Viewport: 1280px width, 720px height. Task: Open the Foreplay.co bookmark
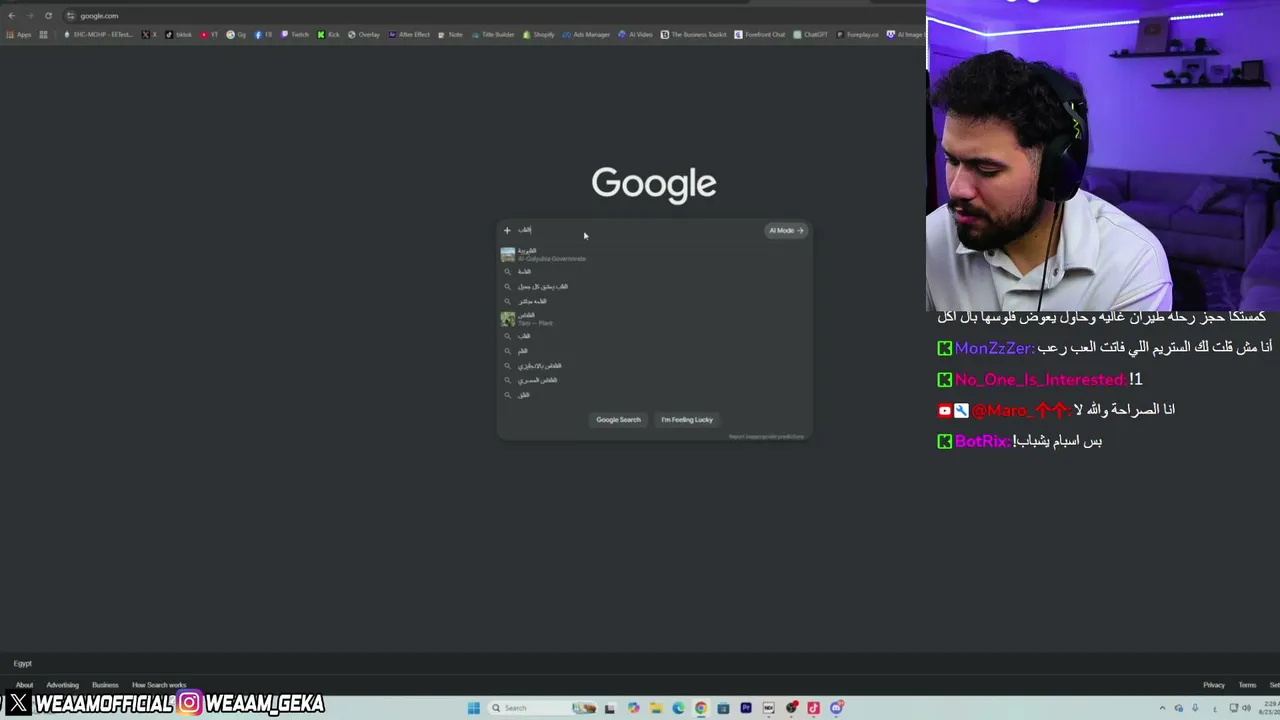tap(857, 35)
